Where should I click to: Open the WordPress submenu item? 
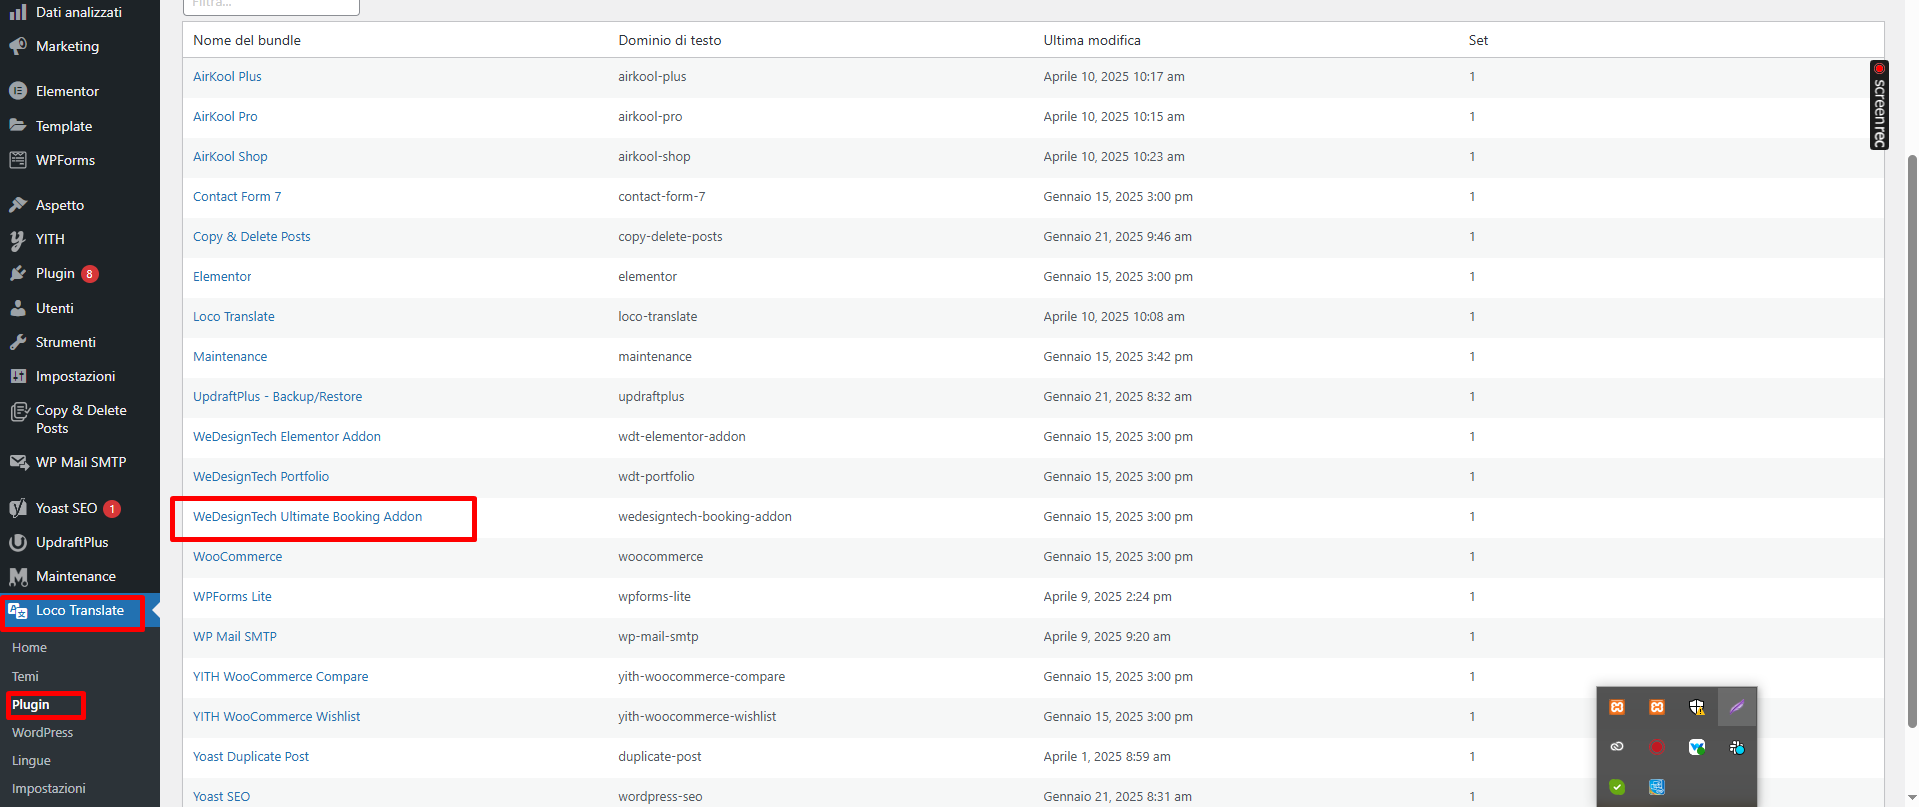[43, 733]
